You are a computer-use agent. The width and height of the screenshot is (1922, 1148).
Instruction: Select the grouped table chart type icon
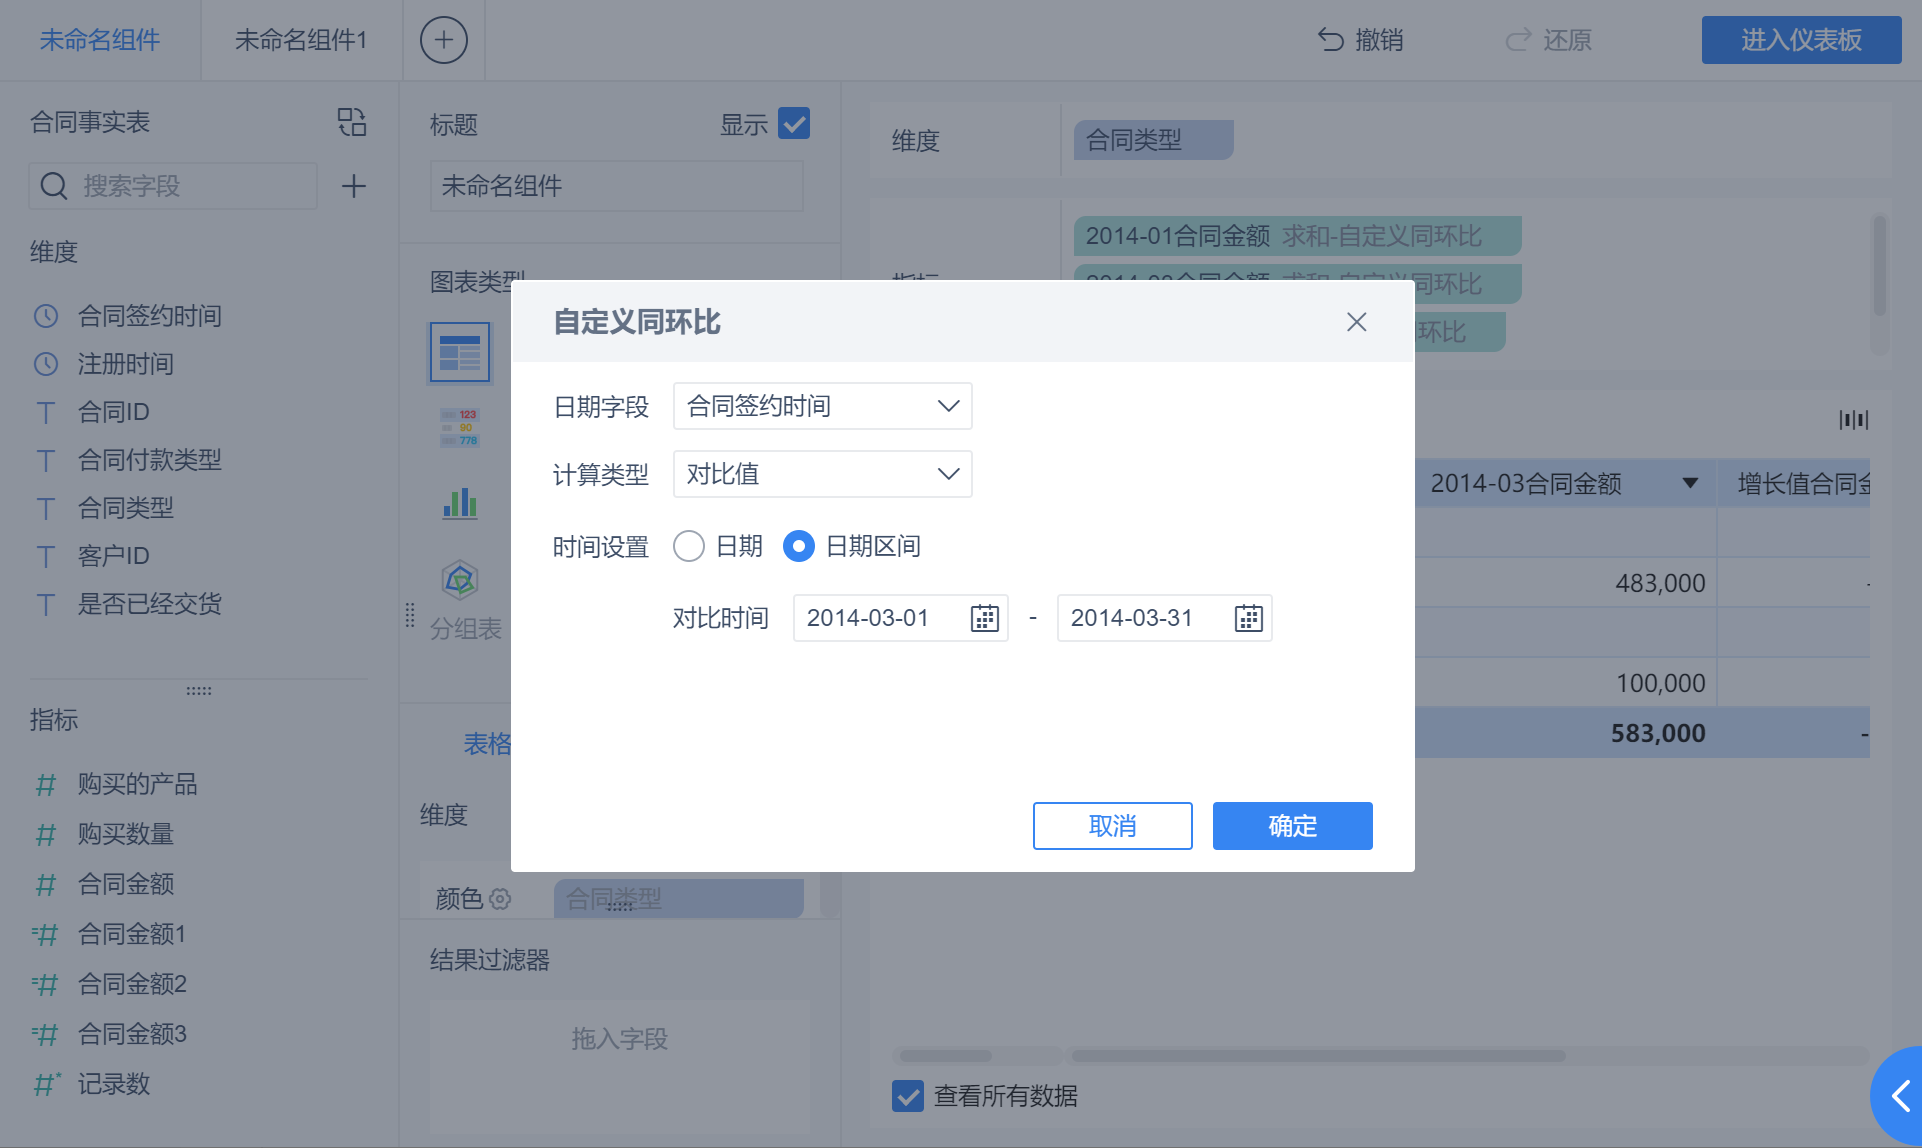coord(460,352)
